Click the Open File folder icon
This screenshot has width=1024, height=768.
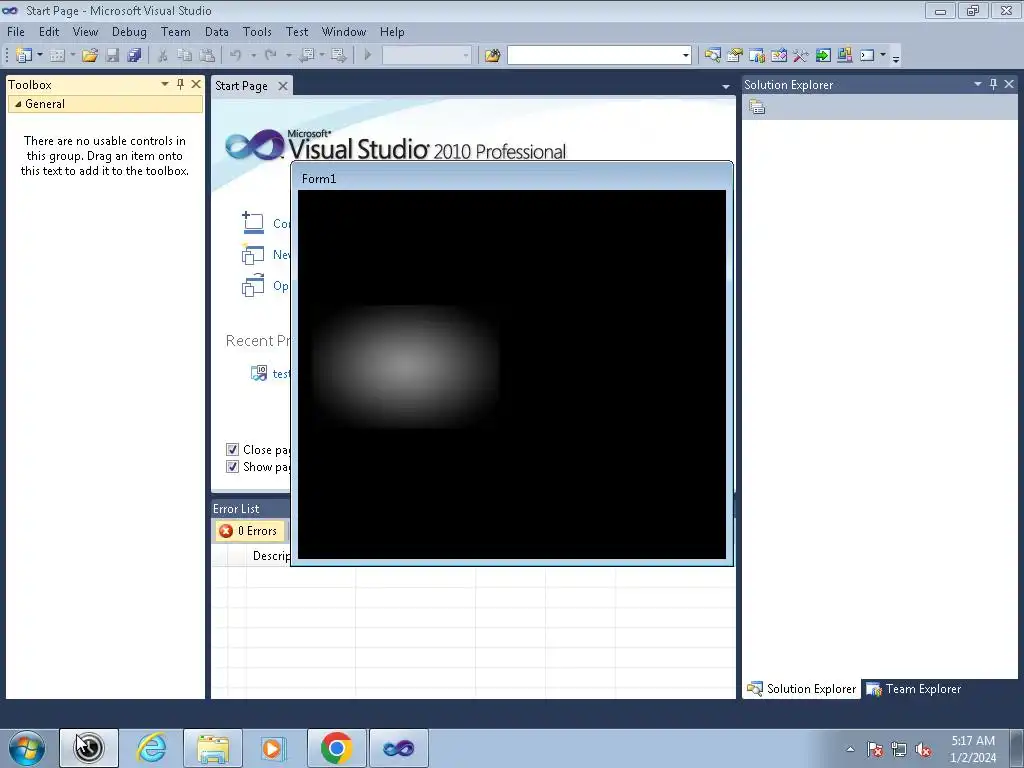(90, 56)
